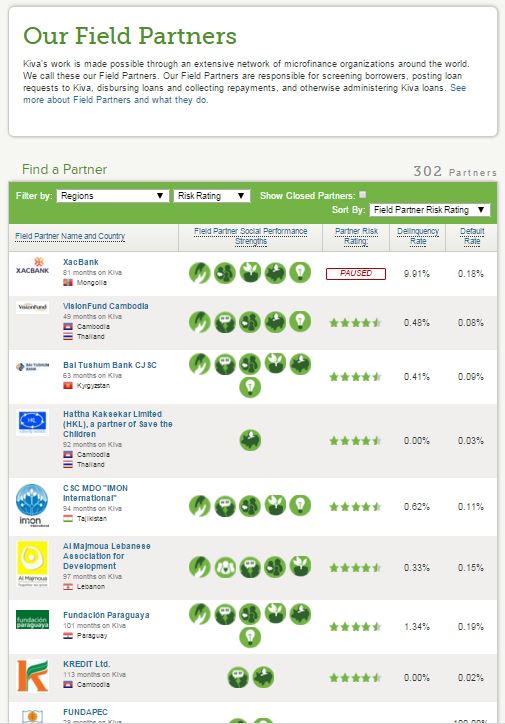This screenshot has width=505, height=724.
Task: Click the people icon for IMON International
Action: tap(250, 506)
